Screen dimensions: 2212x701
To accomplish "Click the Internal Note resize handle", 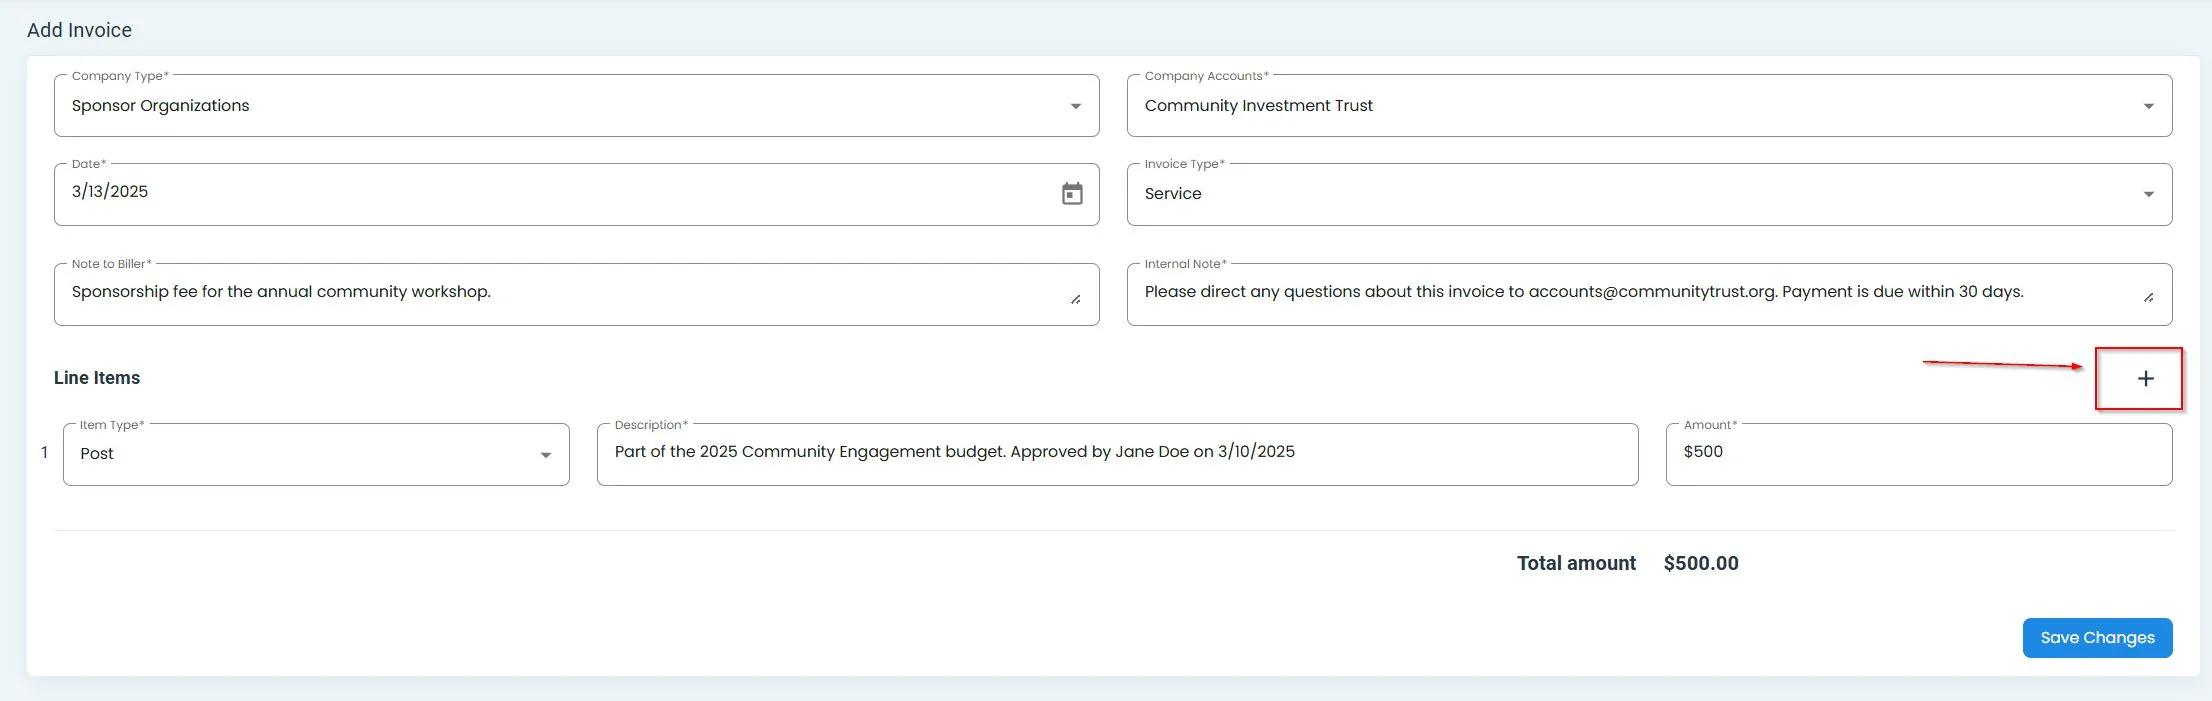I will [2148, 297].
